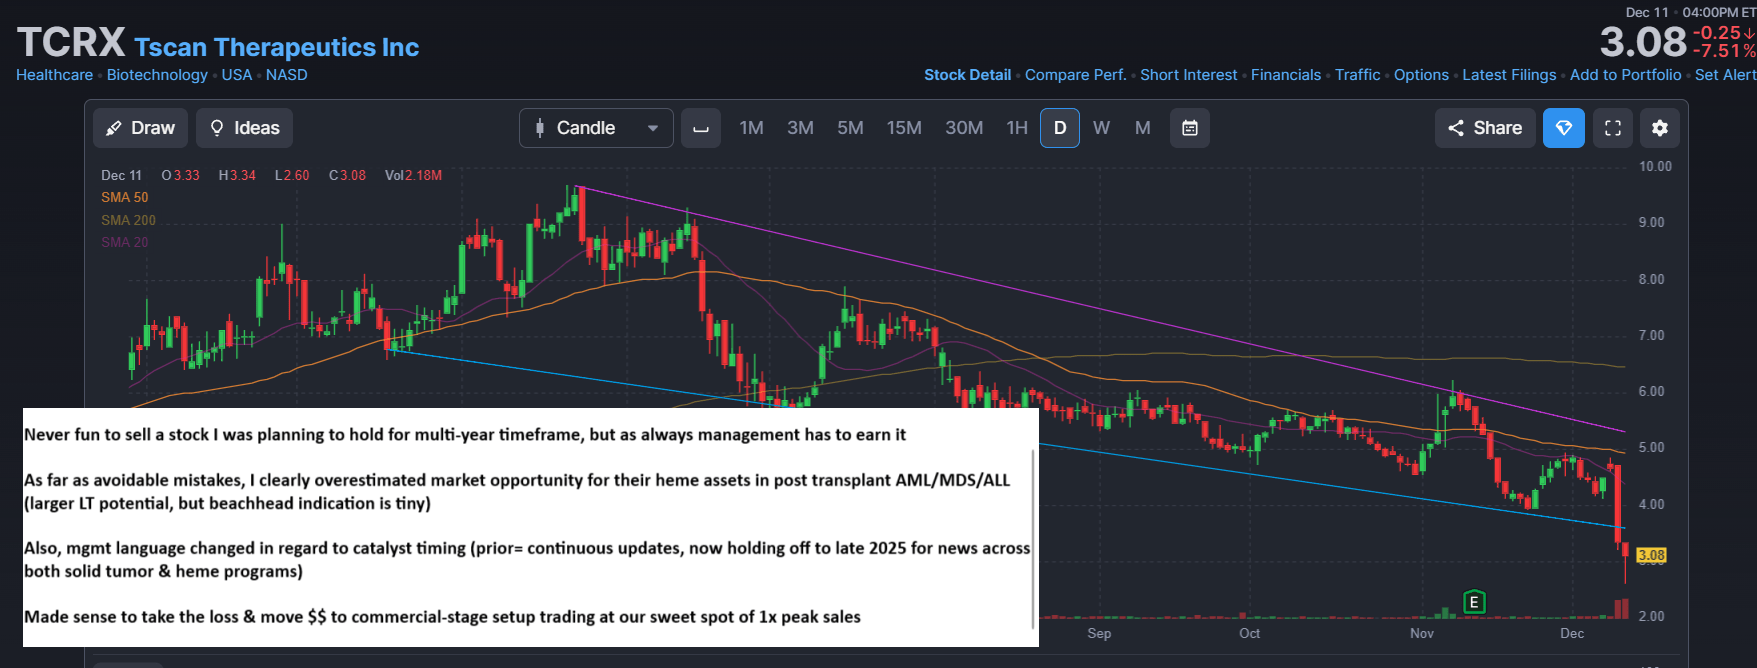
Task: Open Options link
Action: pos(1421,75)
